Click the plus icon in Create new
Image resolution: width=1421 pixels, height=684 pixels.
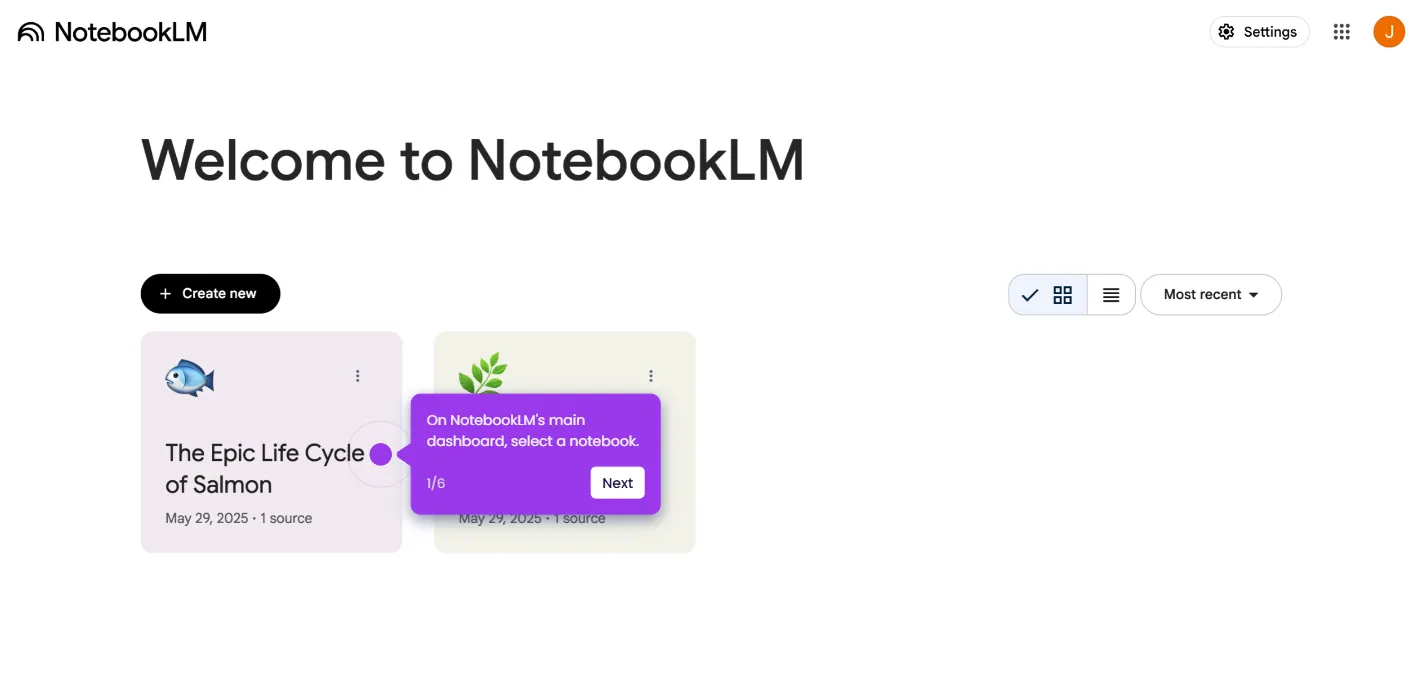tap(166, 294)
